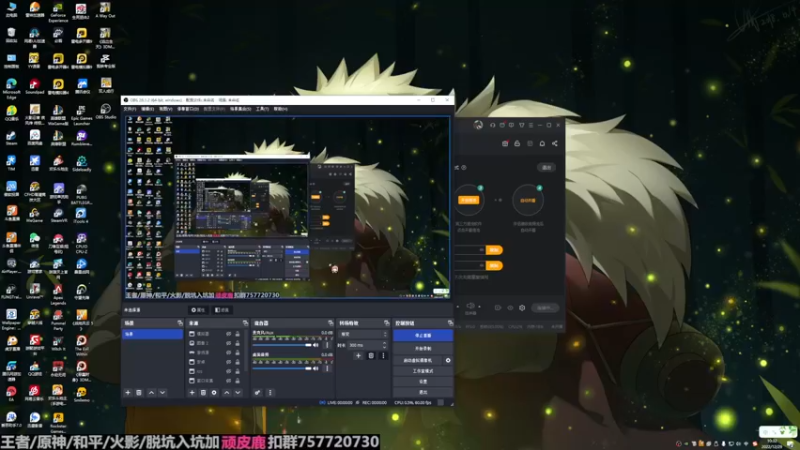Open the scene transition type dropdown
This screenshot has height=450, width=800.
click(363, 334)
